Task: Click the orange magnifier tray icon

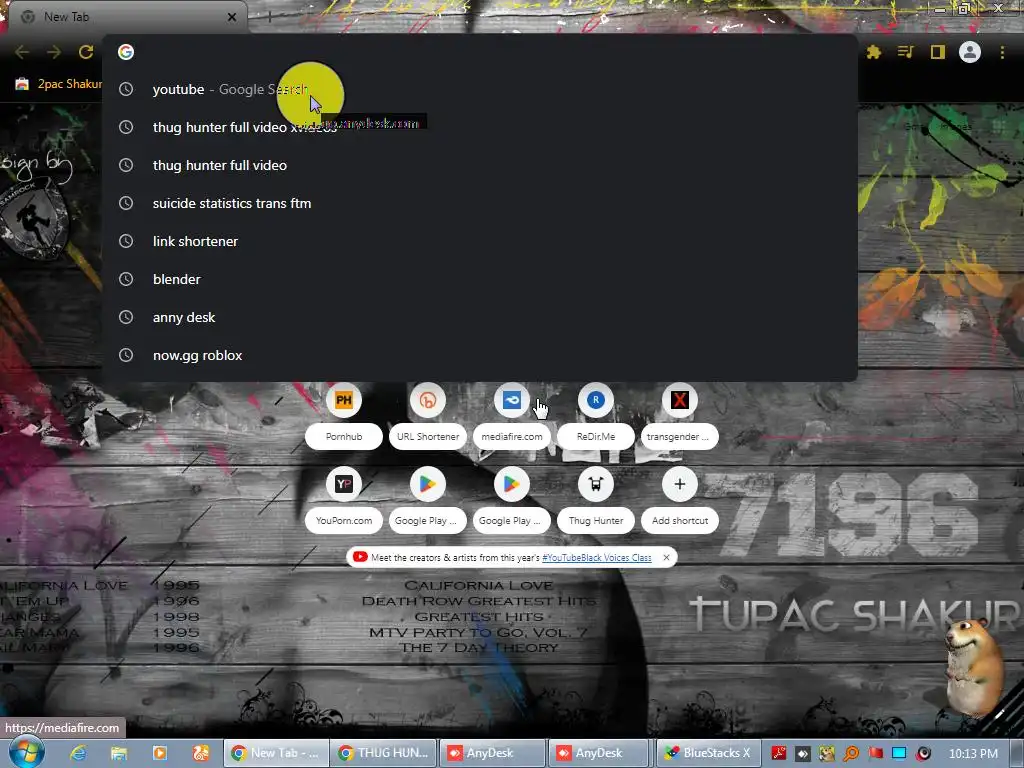Action: tap(851, 754)
